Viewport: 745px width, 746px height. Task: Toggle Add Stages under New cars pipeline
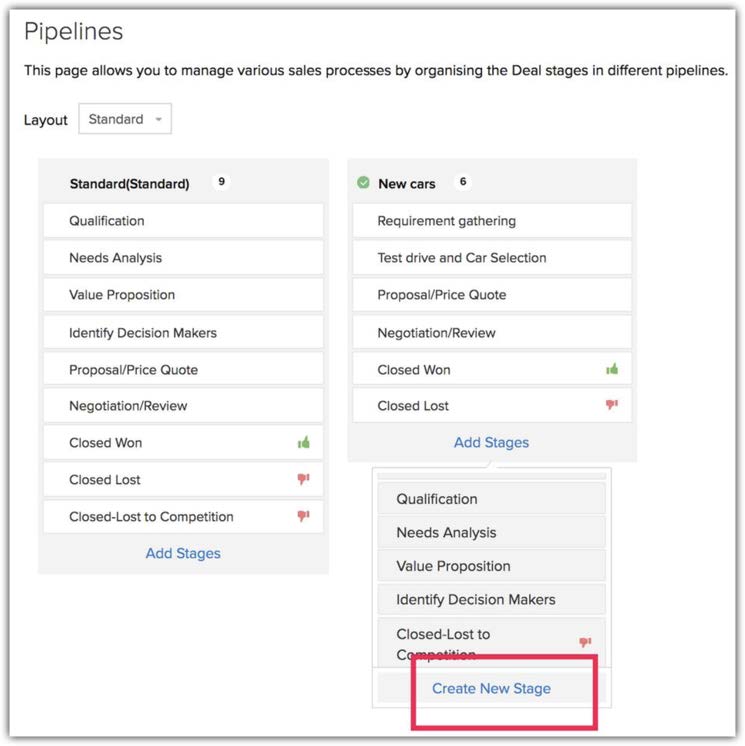coord(491,442)
